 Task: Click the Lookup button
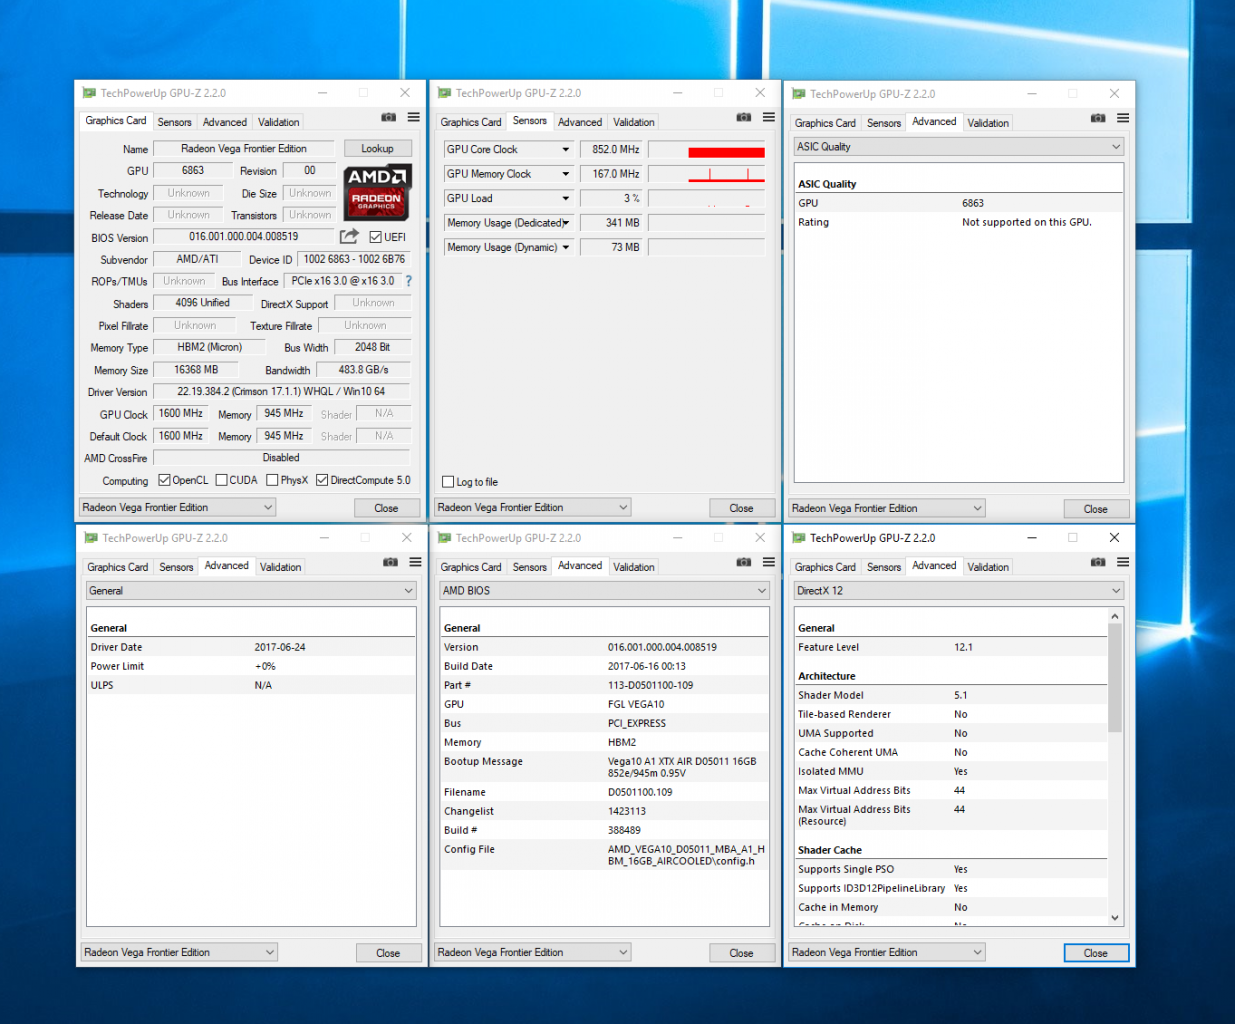coord(377,148)
